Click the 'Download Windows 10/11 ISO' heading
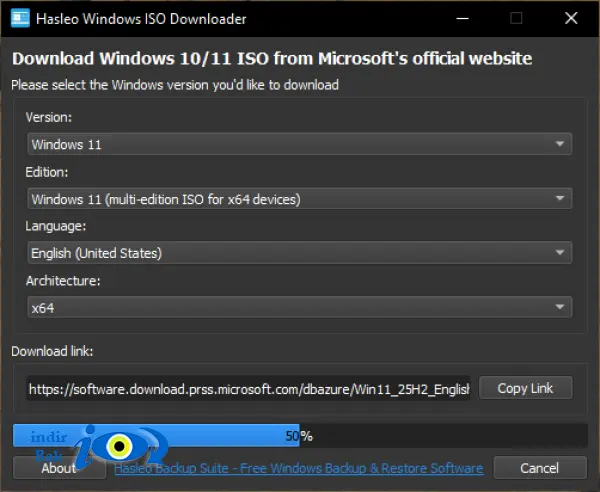The height and width of the screenshot is (492, 600). [272, 59]
